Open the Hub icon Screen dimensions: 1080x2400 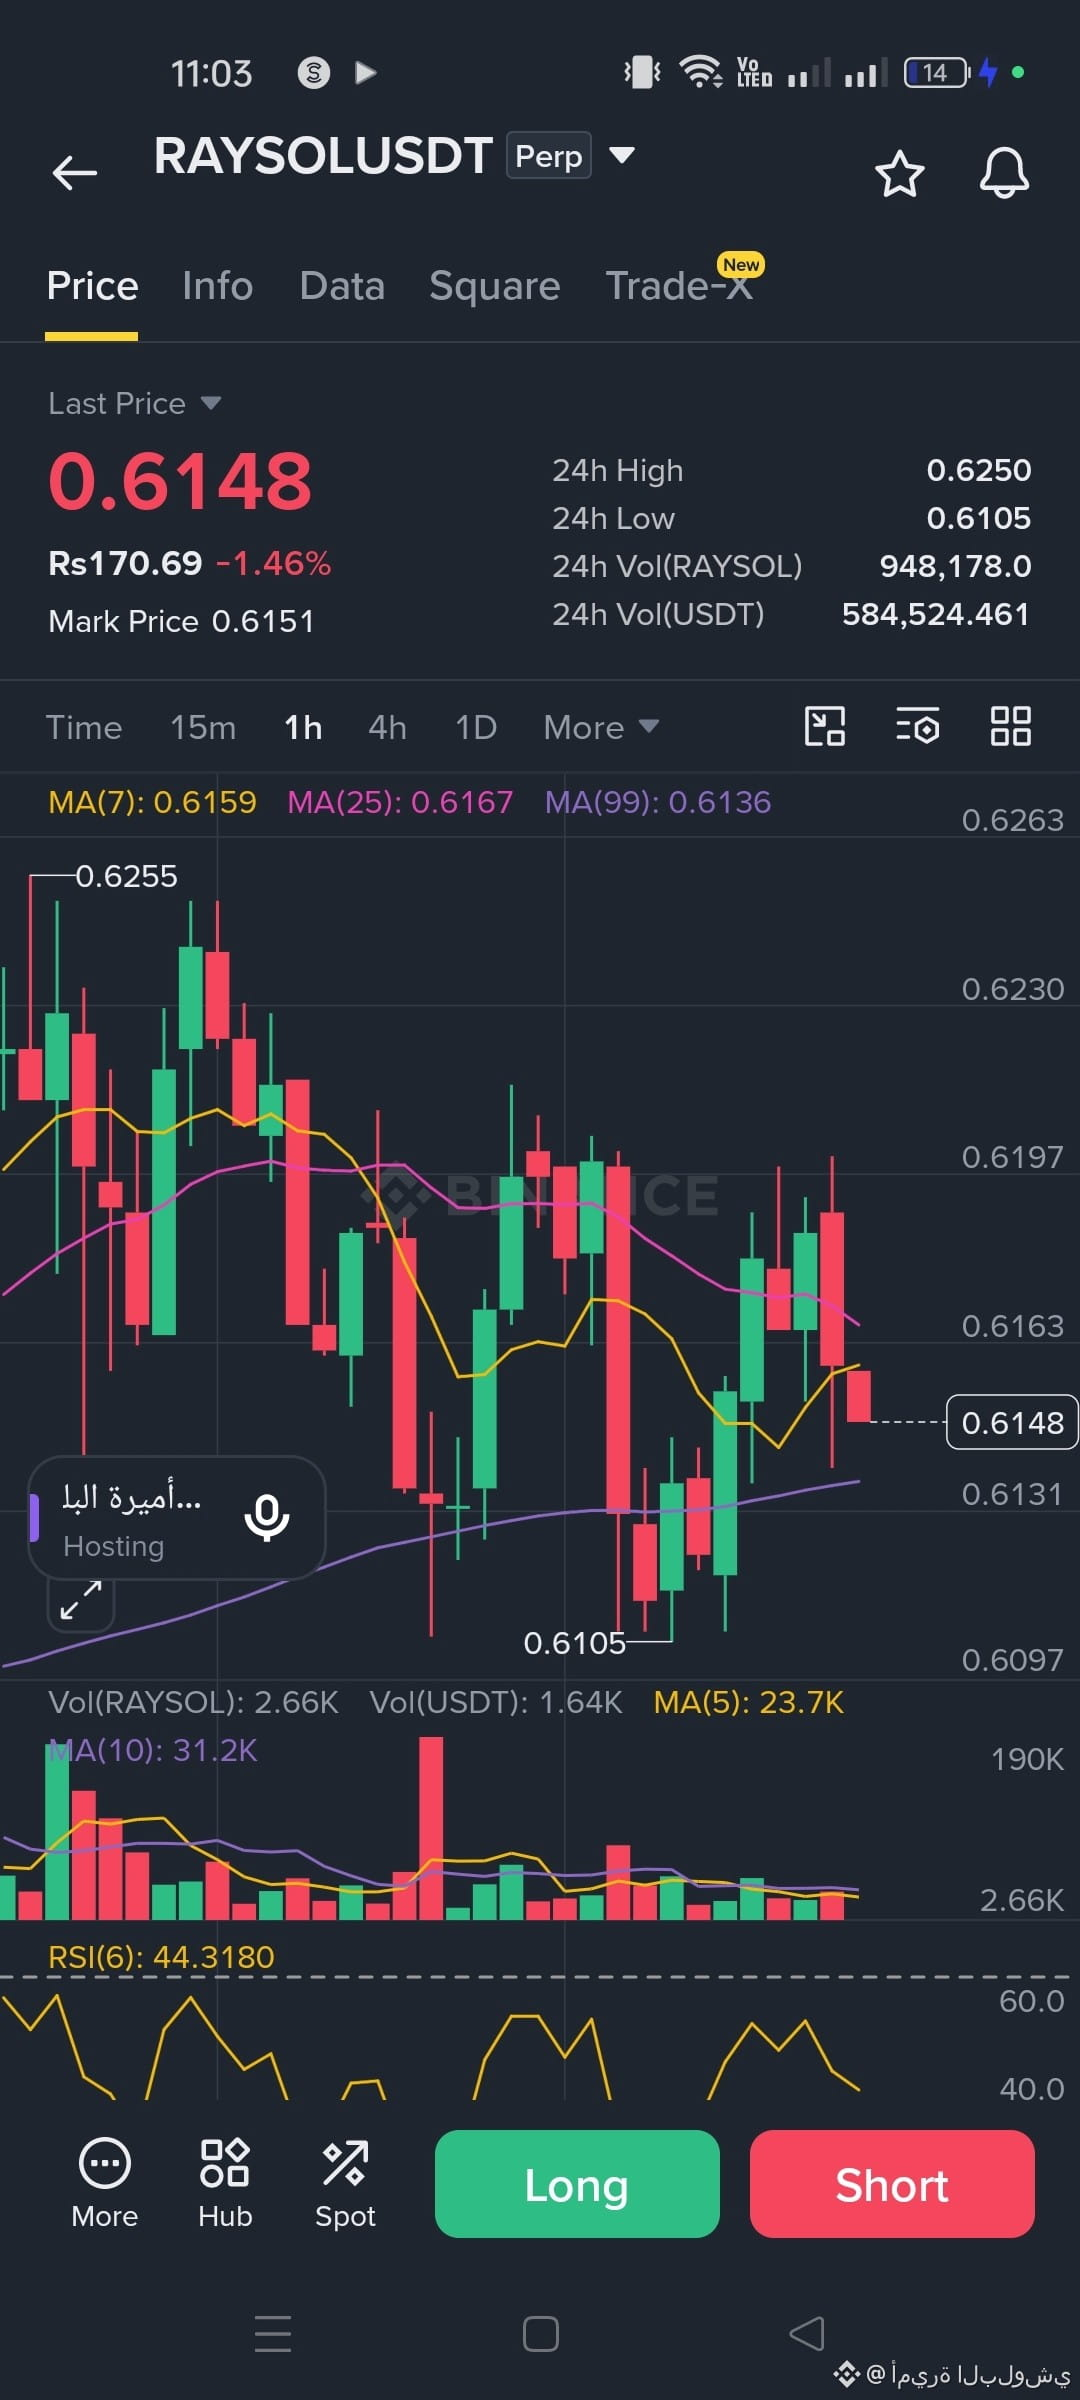tap(225, 2184)
